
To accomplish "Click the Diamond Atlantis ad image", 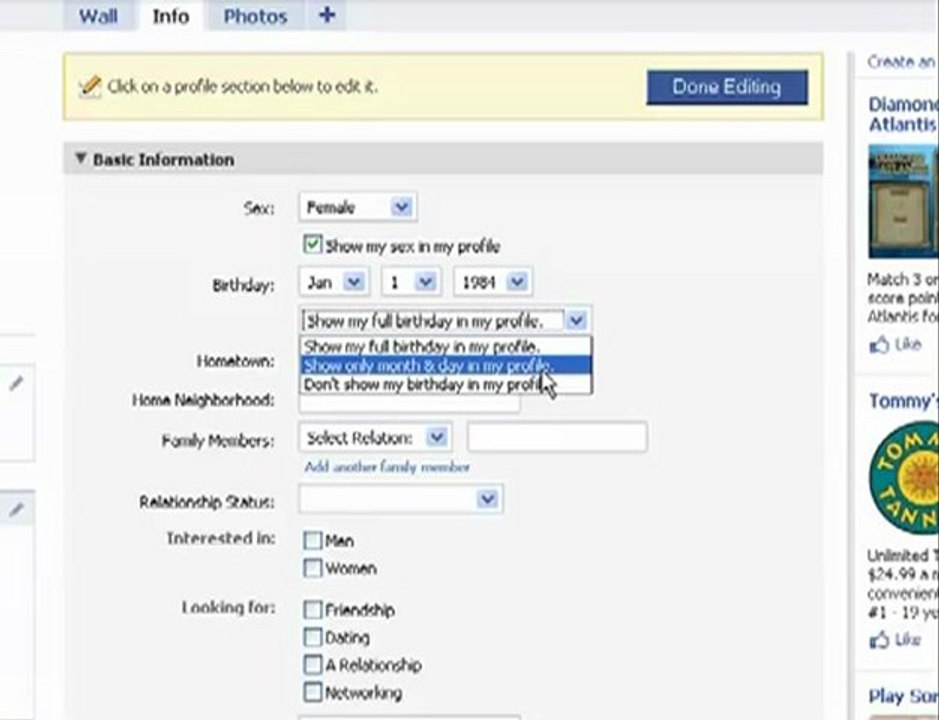I will click(903, 201).
